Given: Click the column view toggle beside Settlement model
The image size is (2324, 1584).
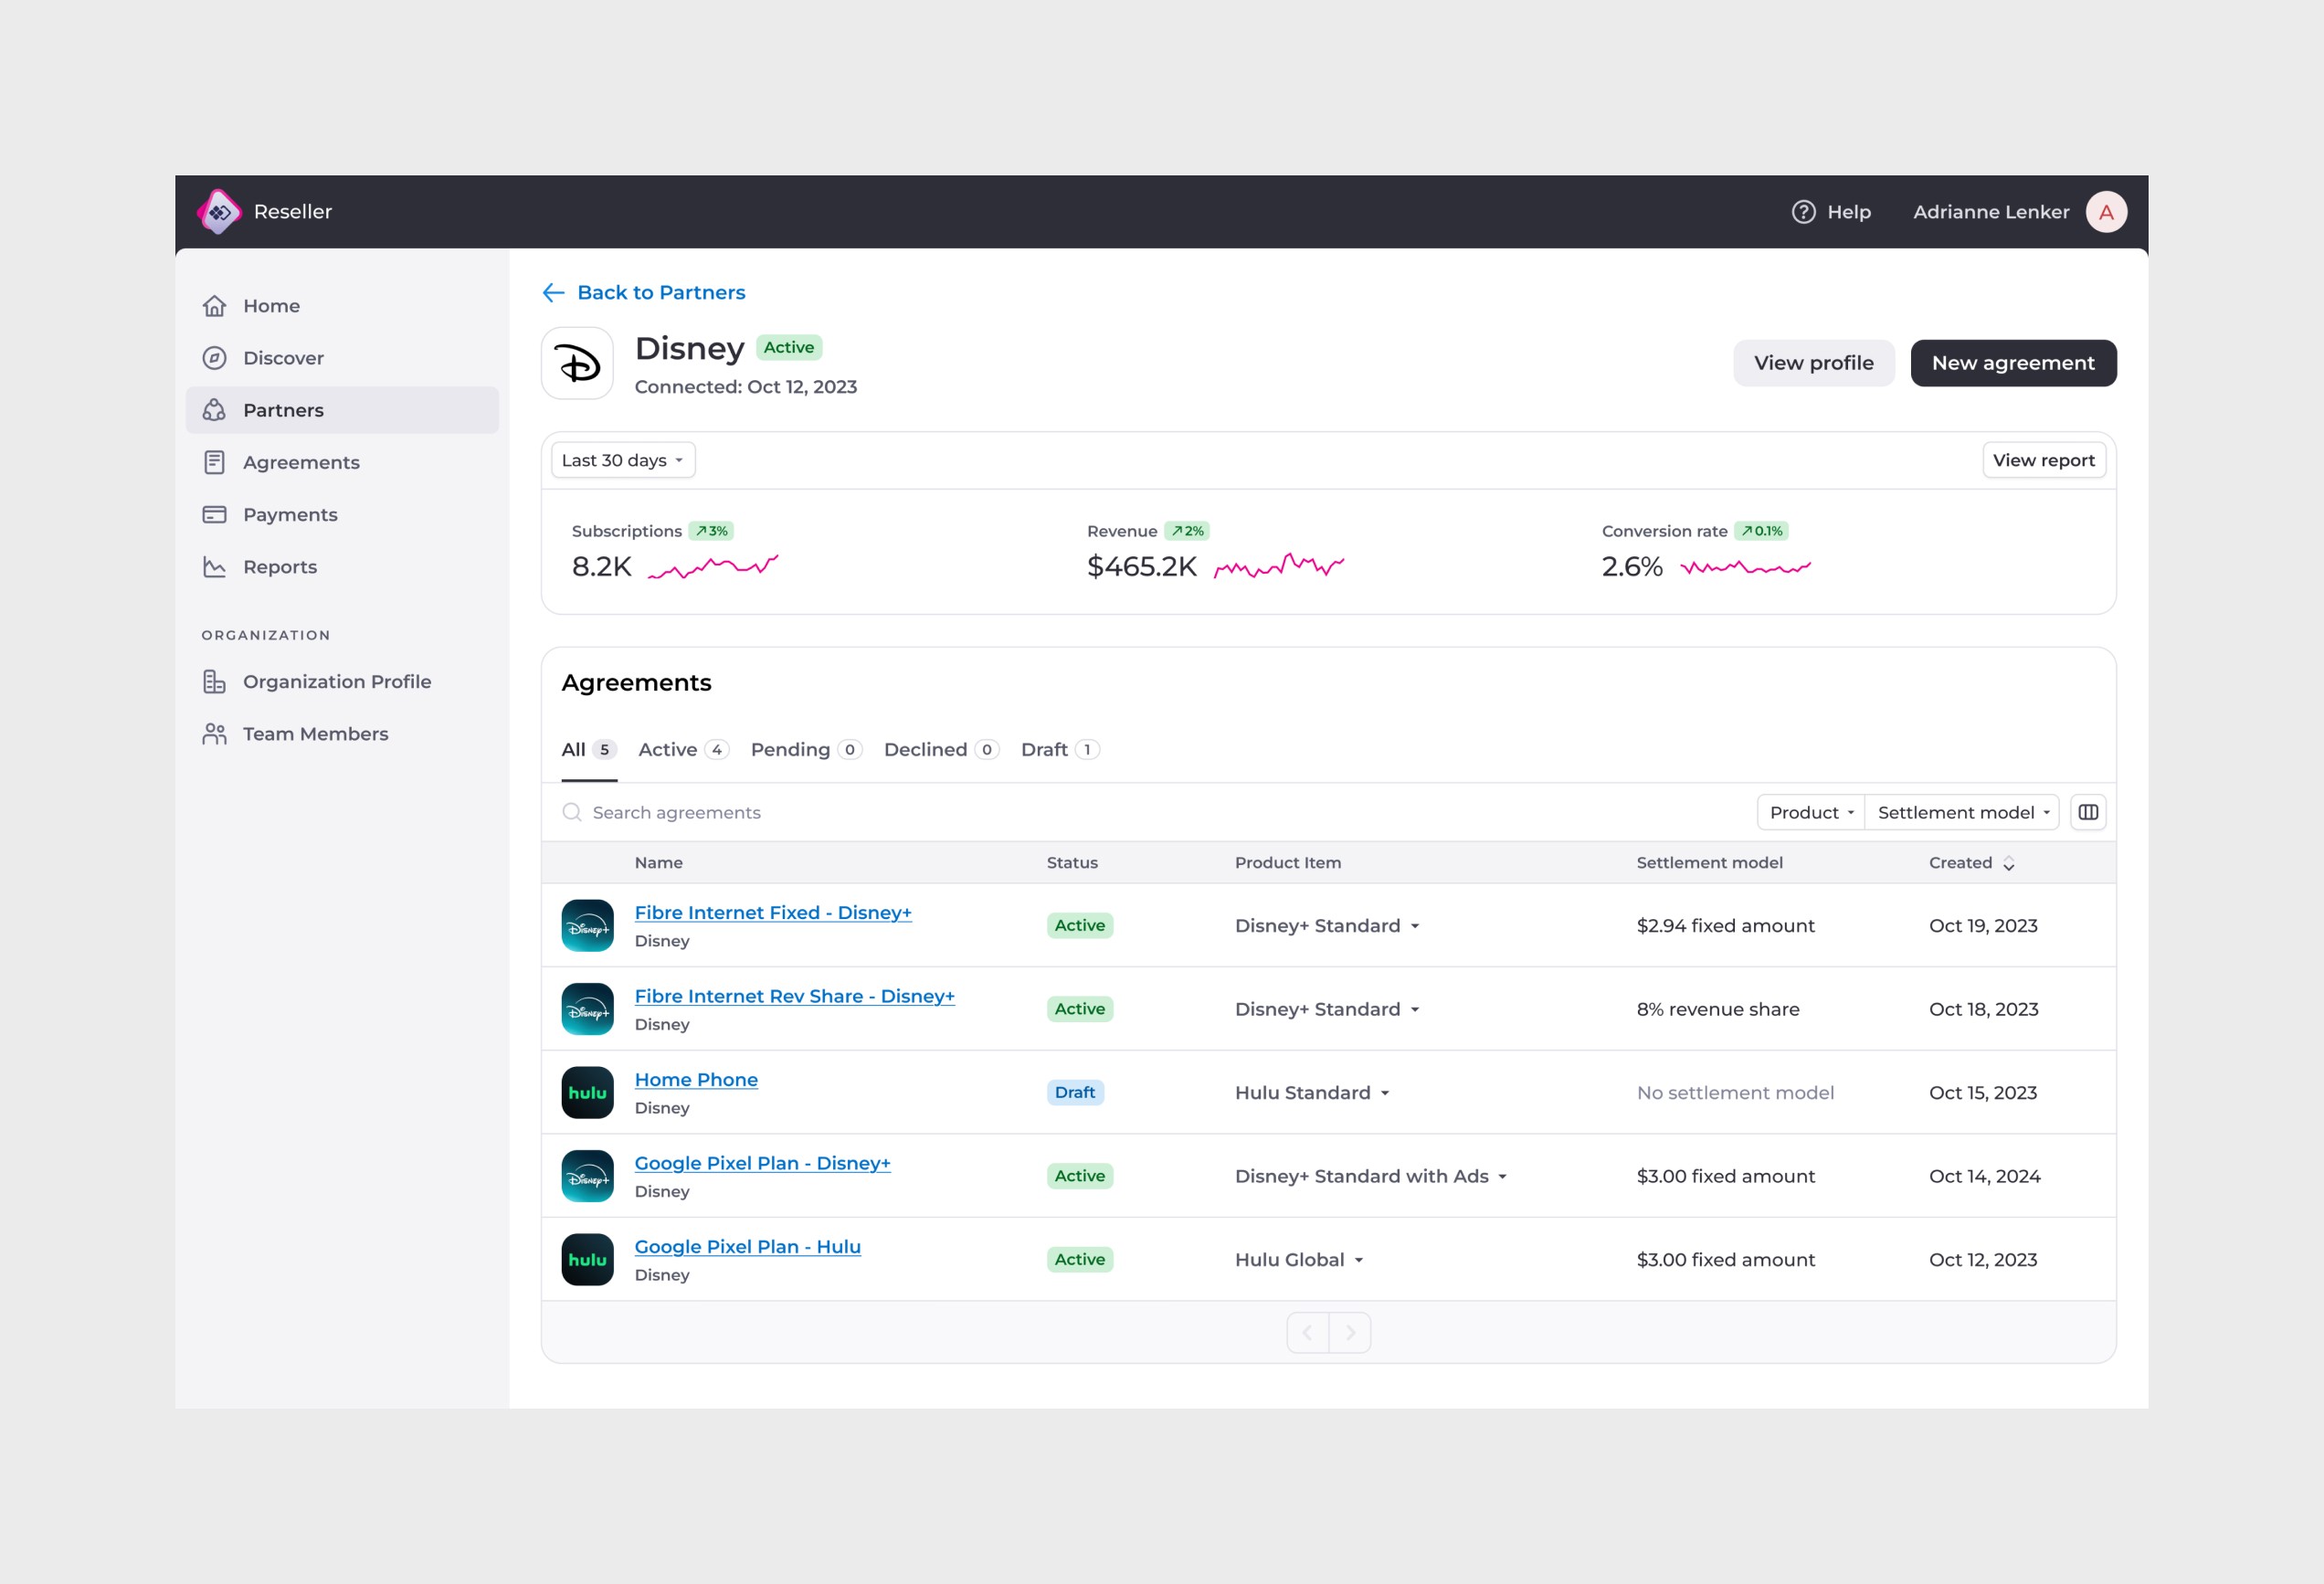Looking at the screenshot, I should pyautogui.click(x=2088, y=812).
